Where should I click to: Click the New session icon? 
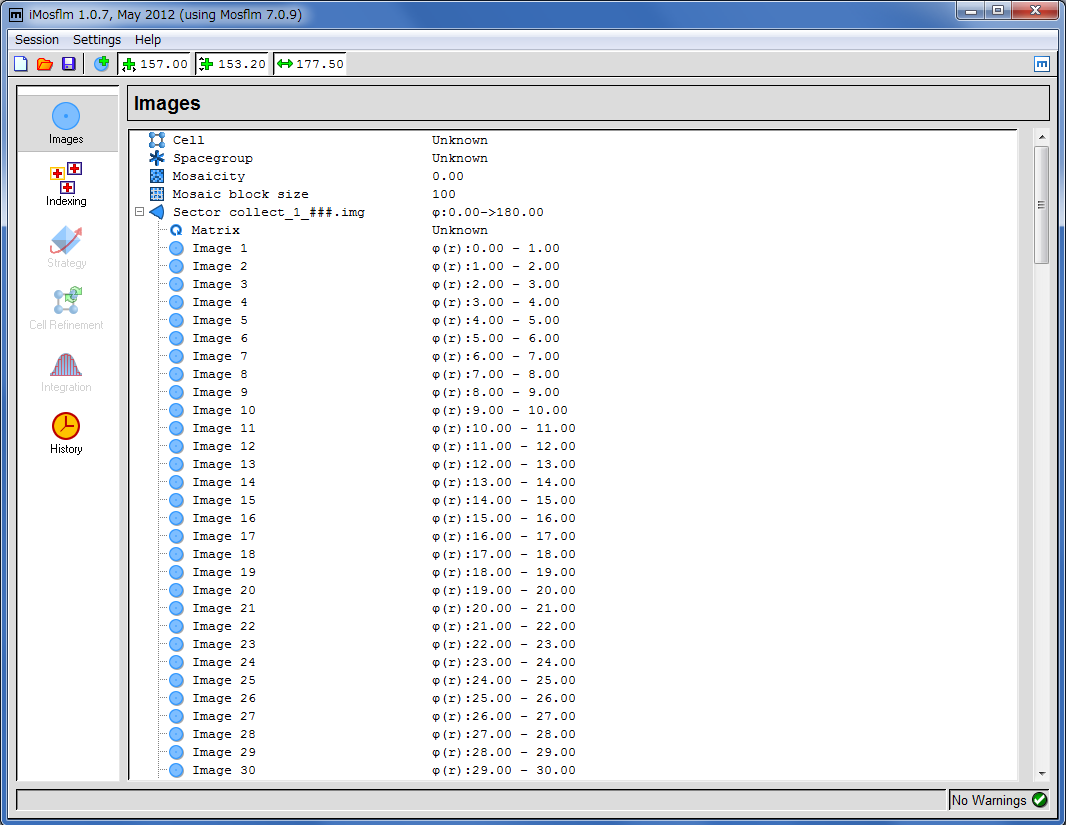click(21, 64)
